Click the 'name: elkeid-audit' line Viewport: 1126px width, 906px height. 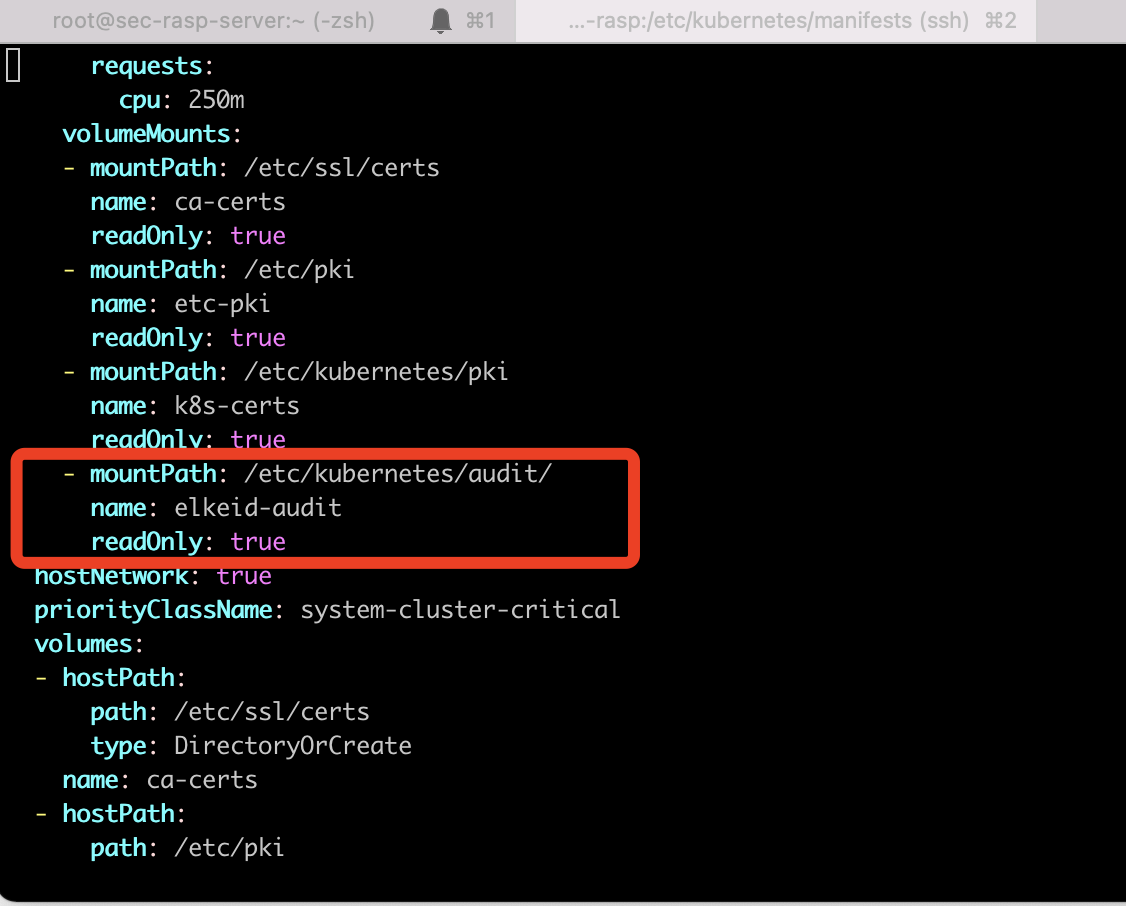point(215,508)
